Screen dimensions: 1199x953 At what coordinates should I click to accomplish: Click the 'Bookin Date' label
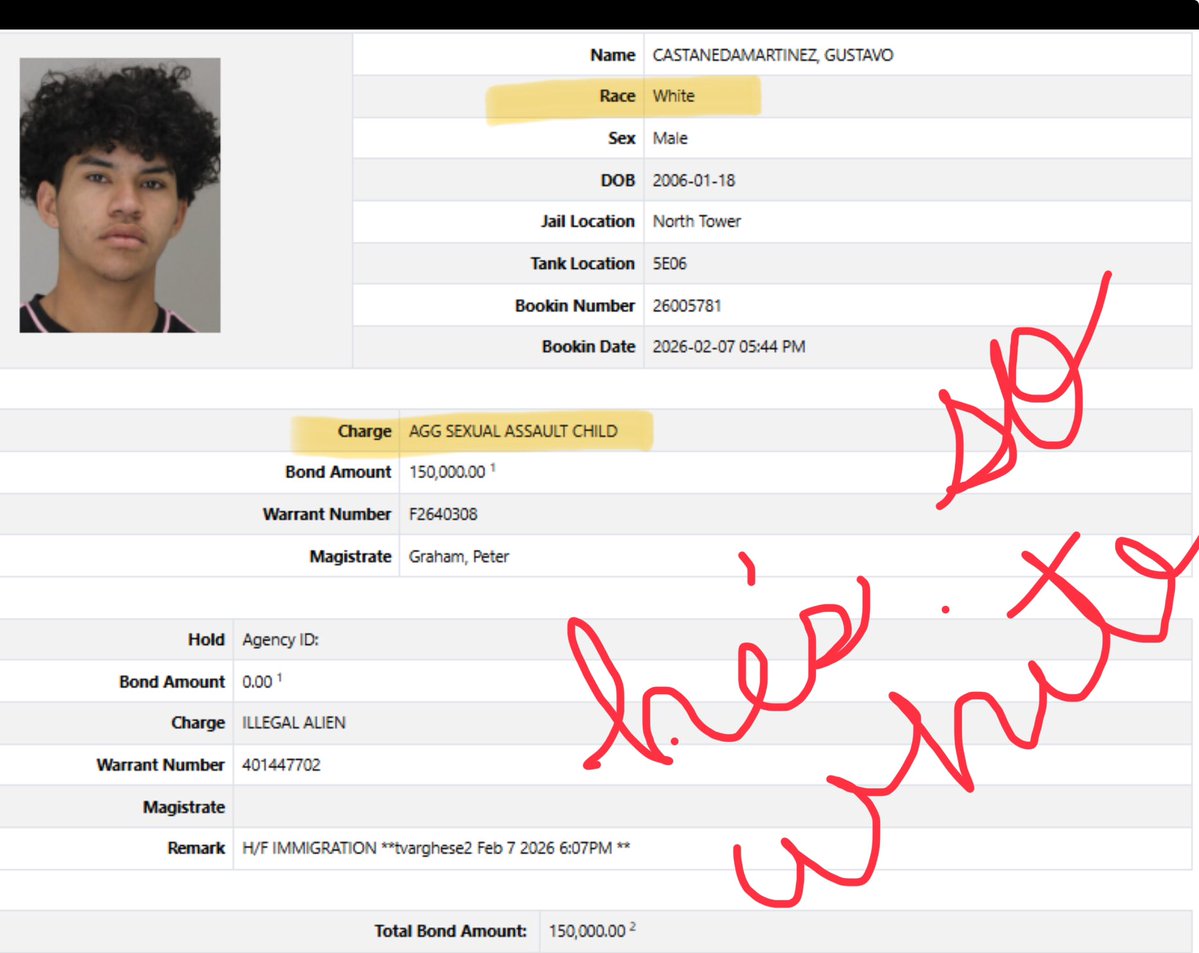(589, 347)
